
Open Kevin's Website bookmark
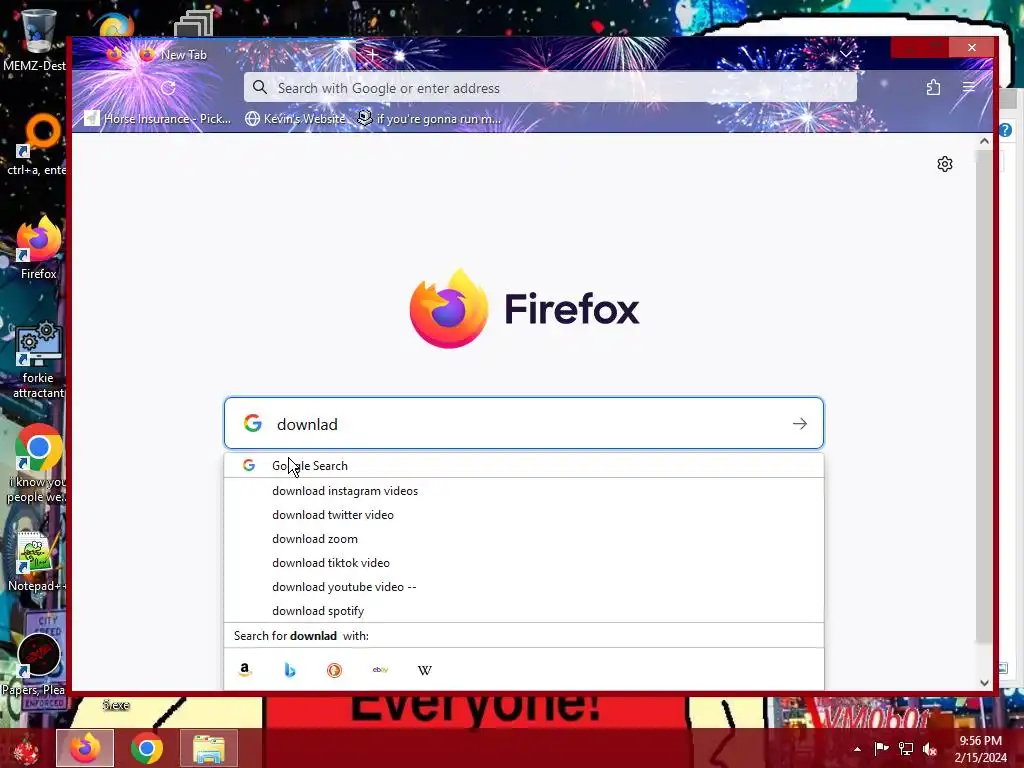[295, 119]
